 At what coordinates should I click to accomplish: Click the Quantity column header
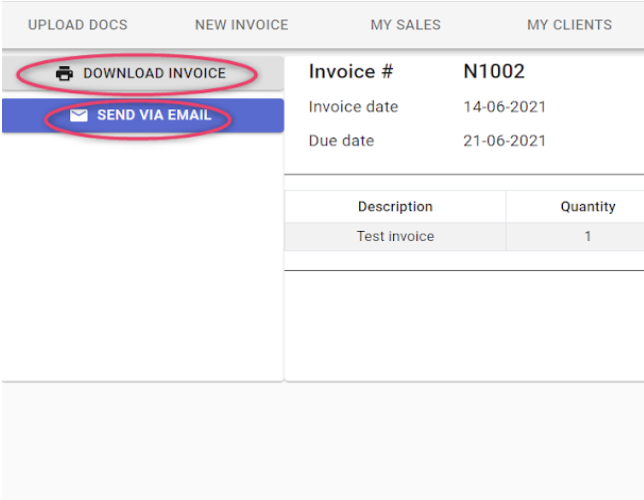coord(588,206)
